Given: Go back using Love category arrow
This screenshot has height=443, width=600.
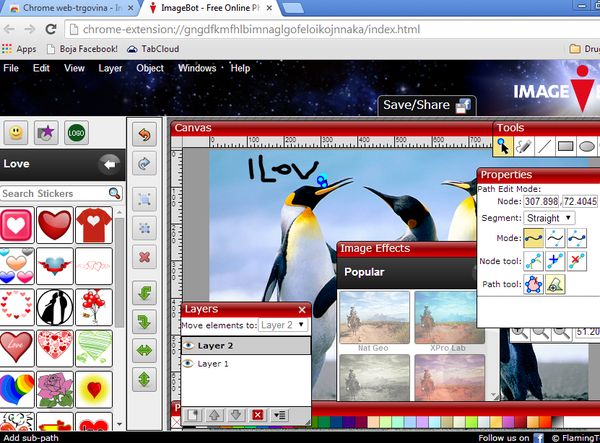Looking at the screenshot, I should 109,164.
